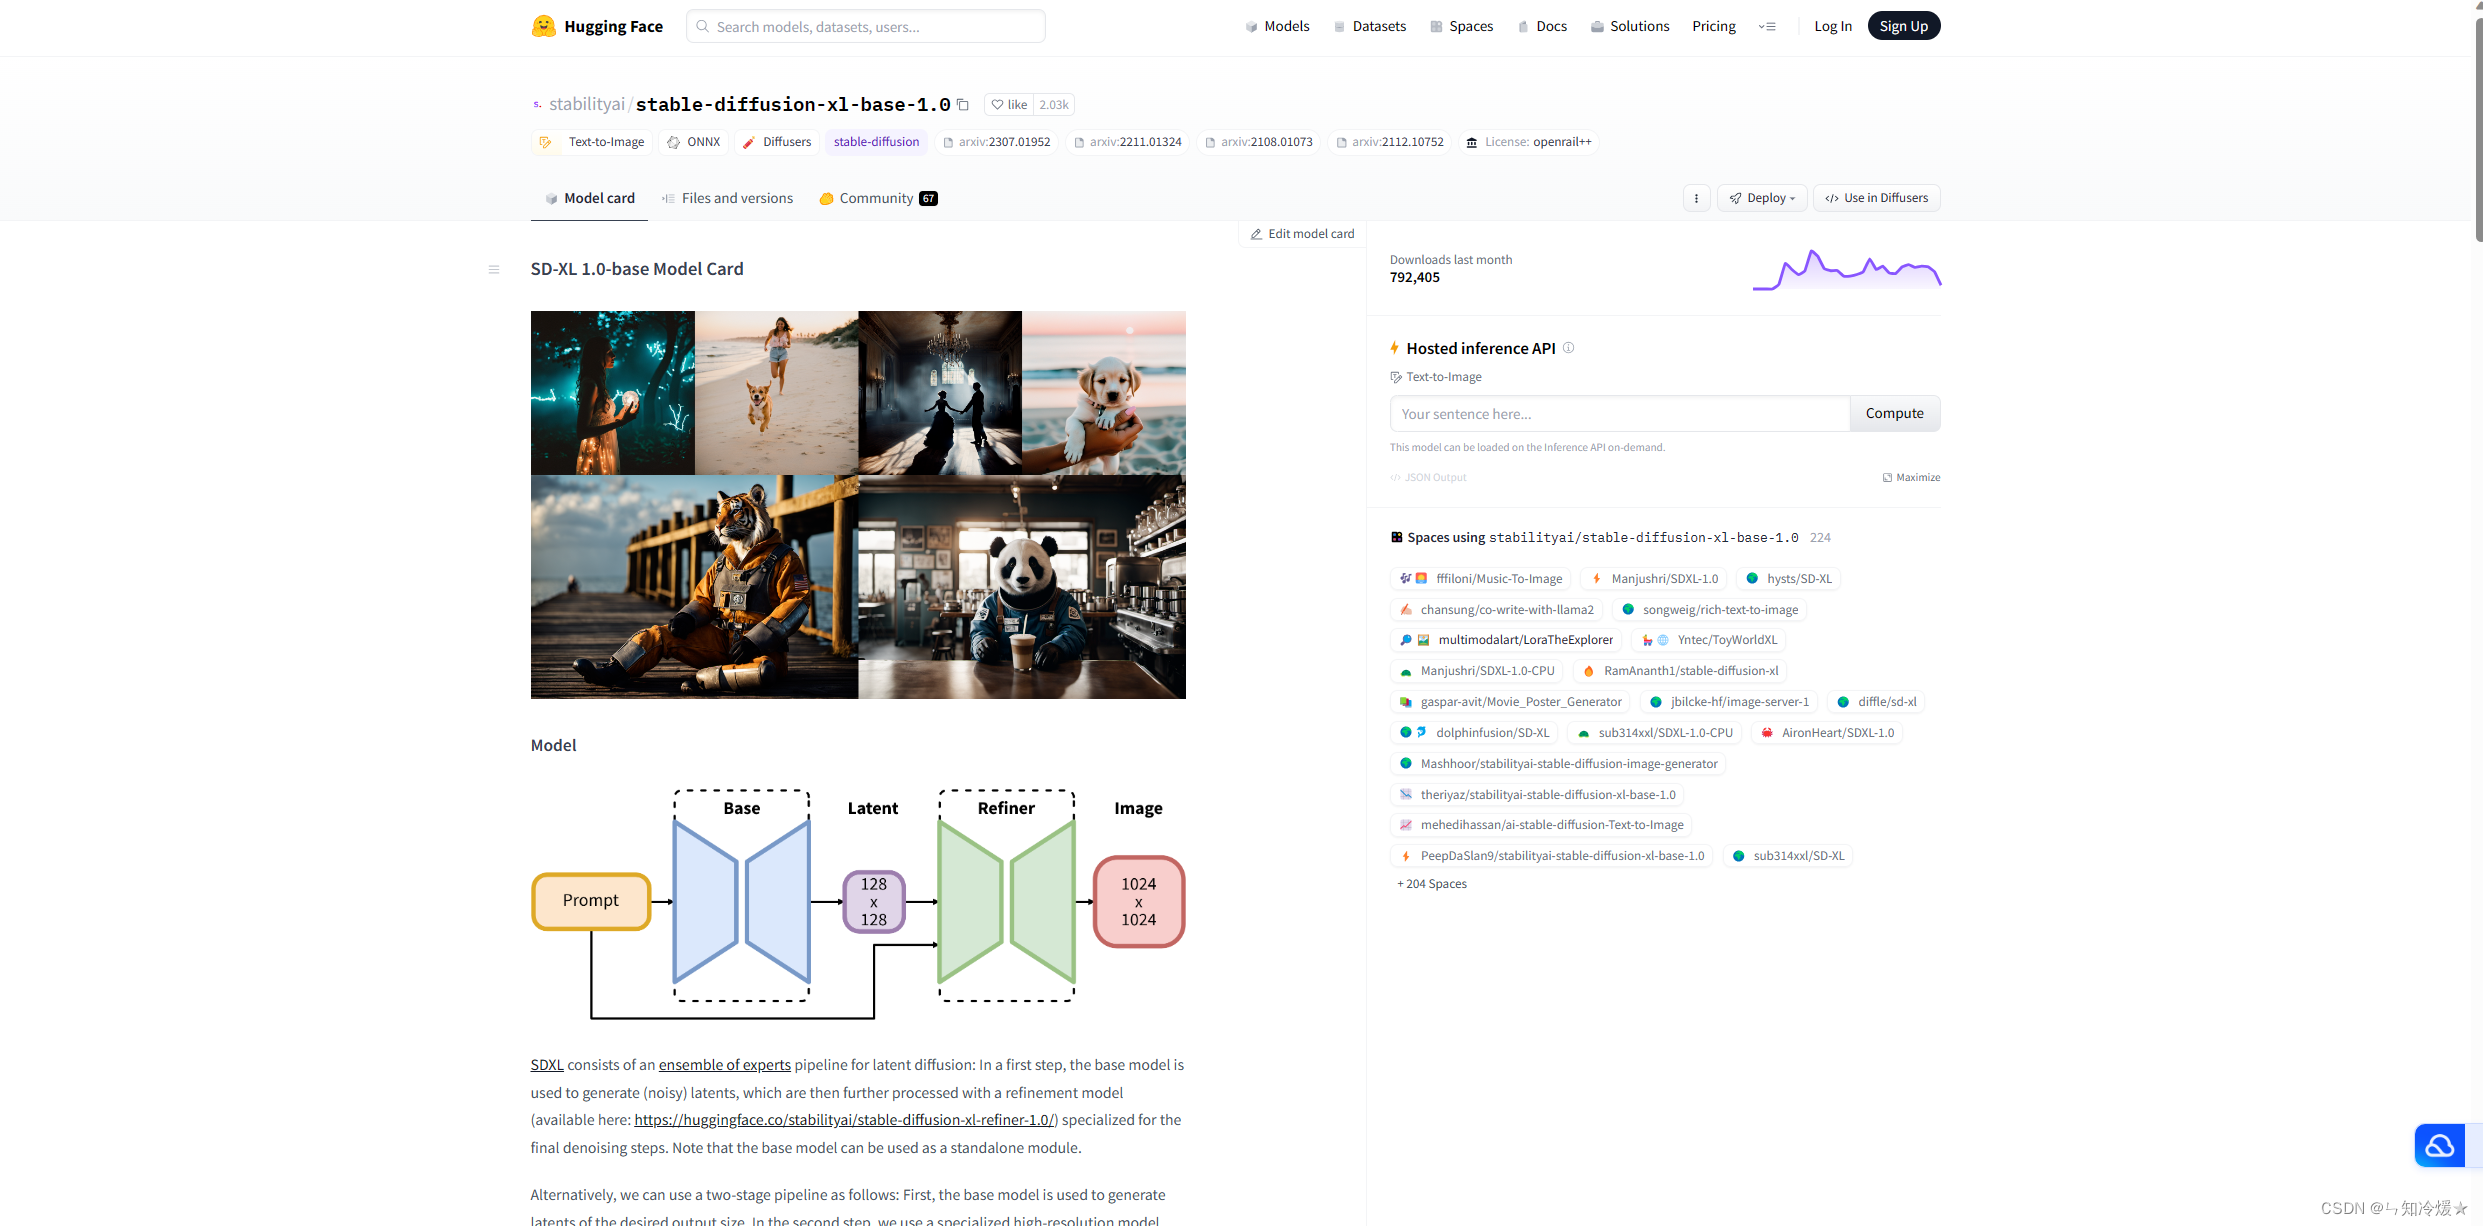Maximize the inference widget

(x=1911, y=477)
